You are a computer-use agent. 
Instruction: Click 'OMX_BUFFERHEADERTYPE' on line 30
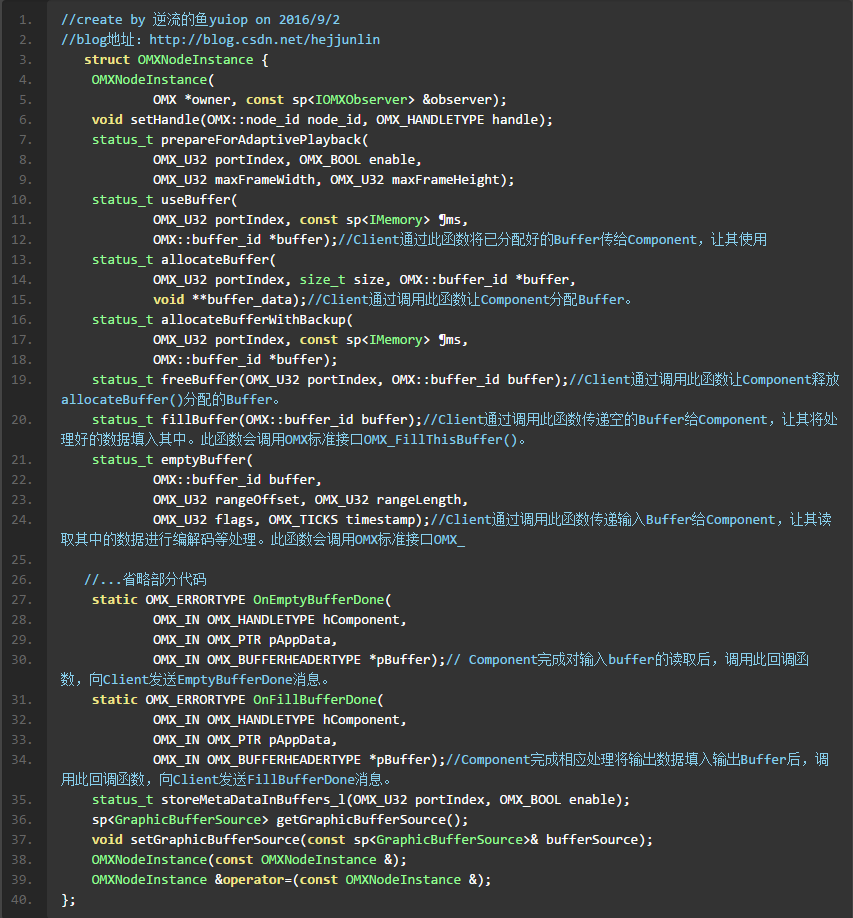283,660
